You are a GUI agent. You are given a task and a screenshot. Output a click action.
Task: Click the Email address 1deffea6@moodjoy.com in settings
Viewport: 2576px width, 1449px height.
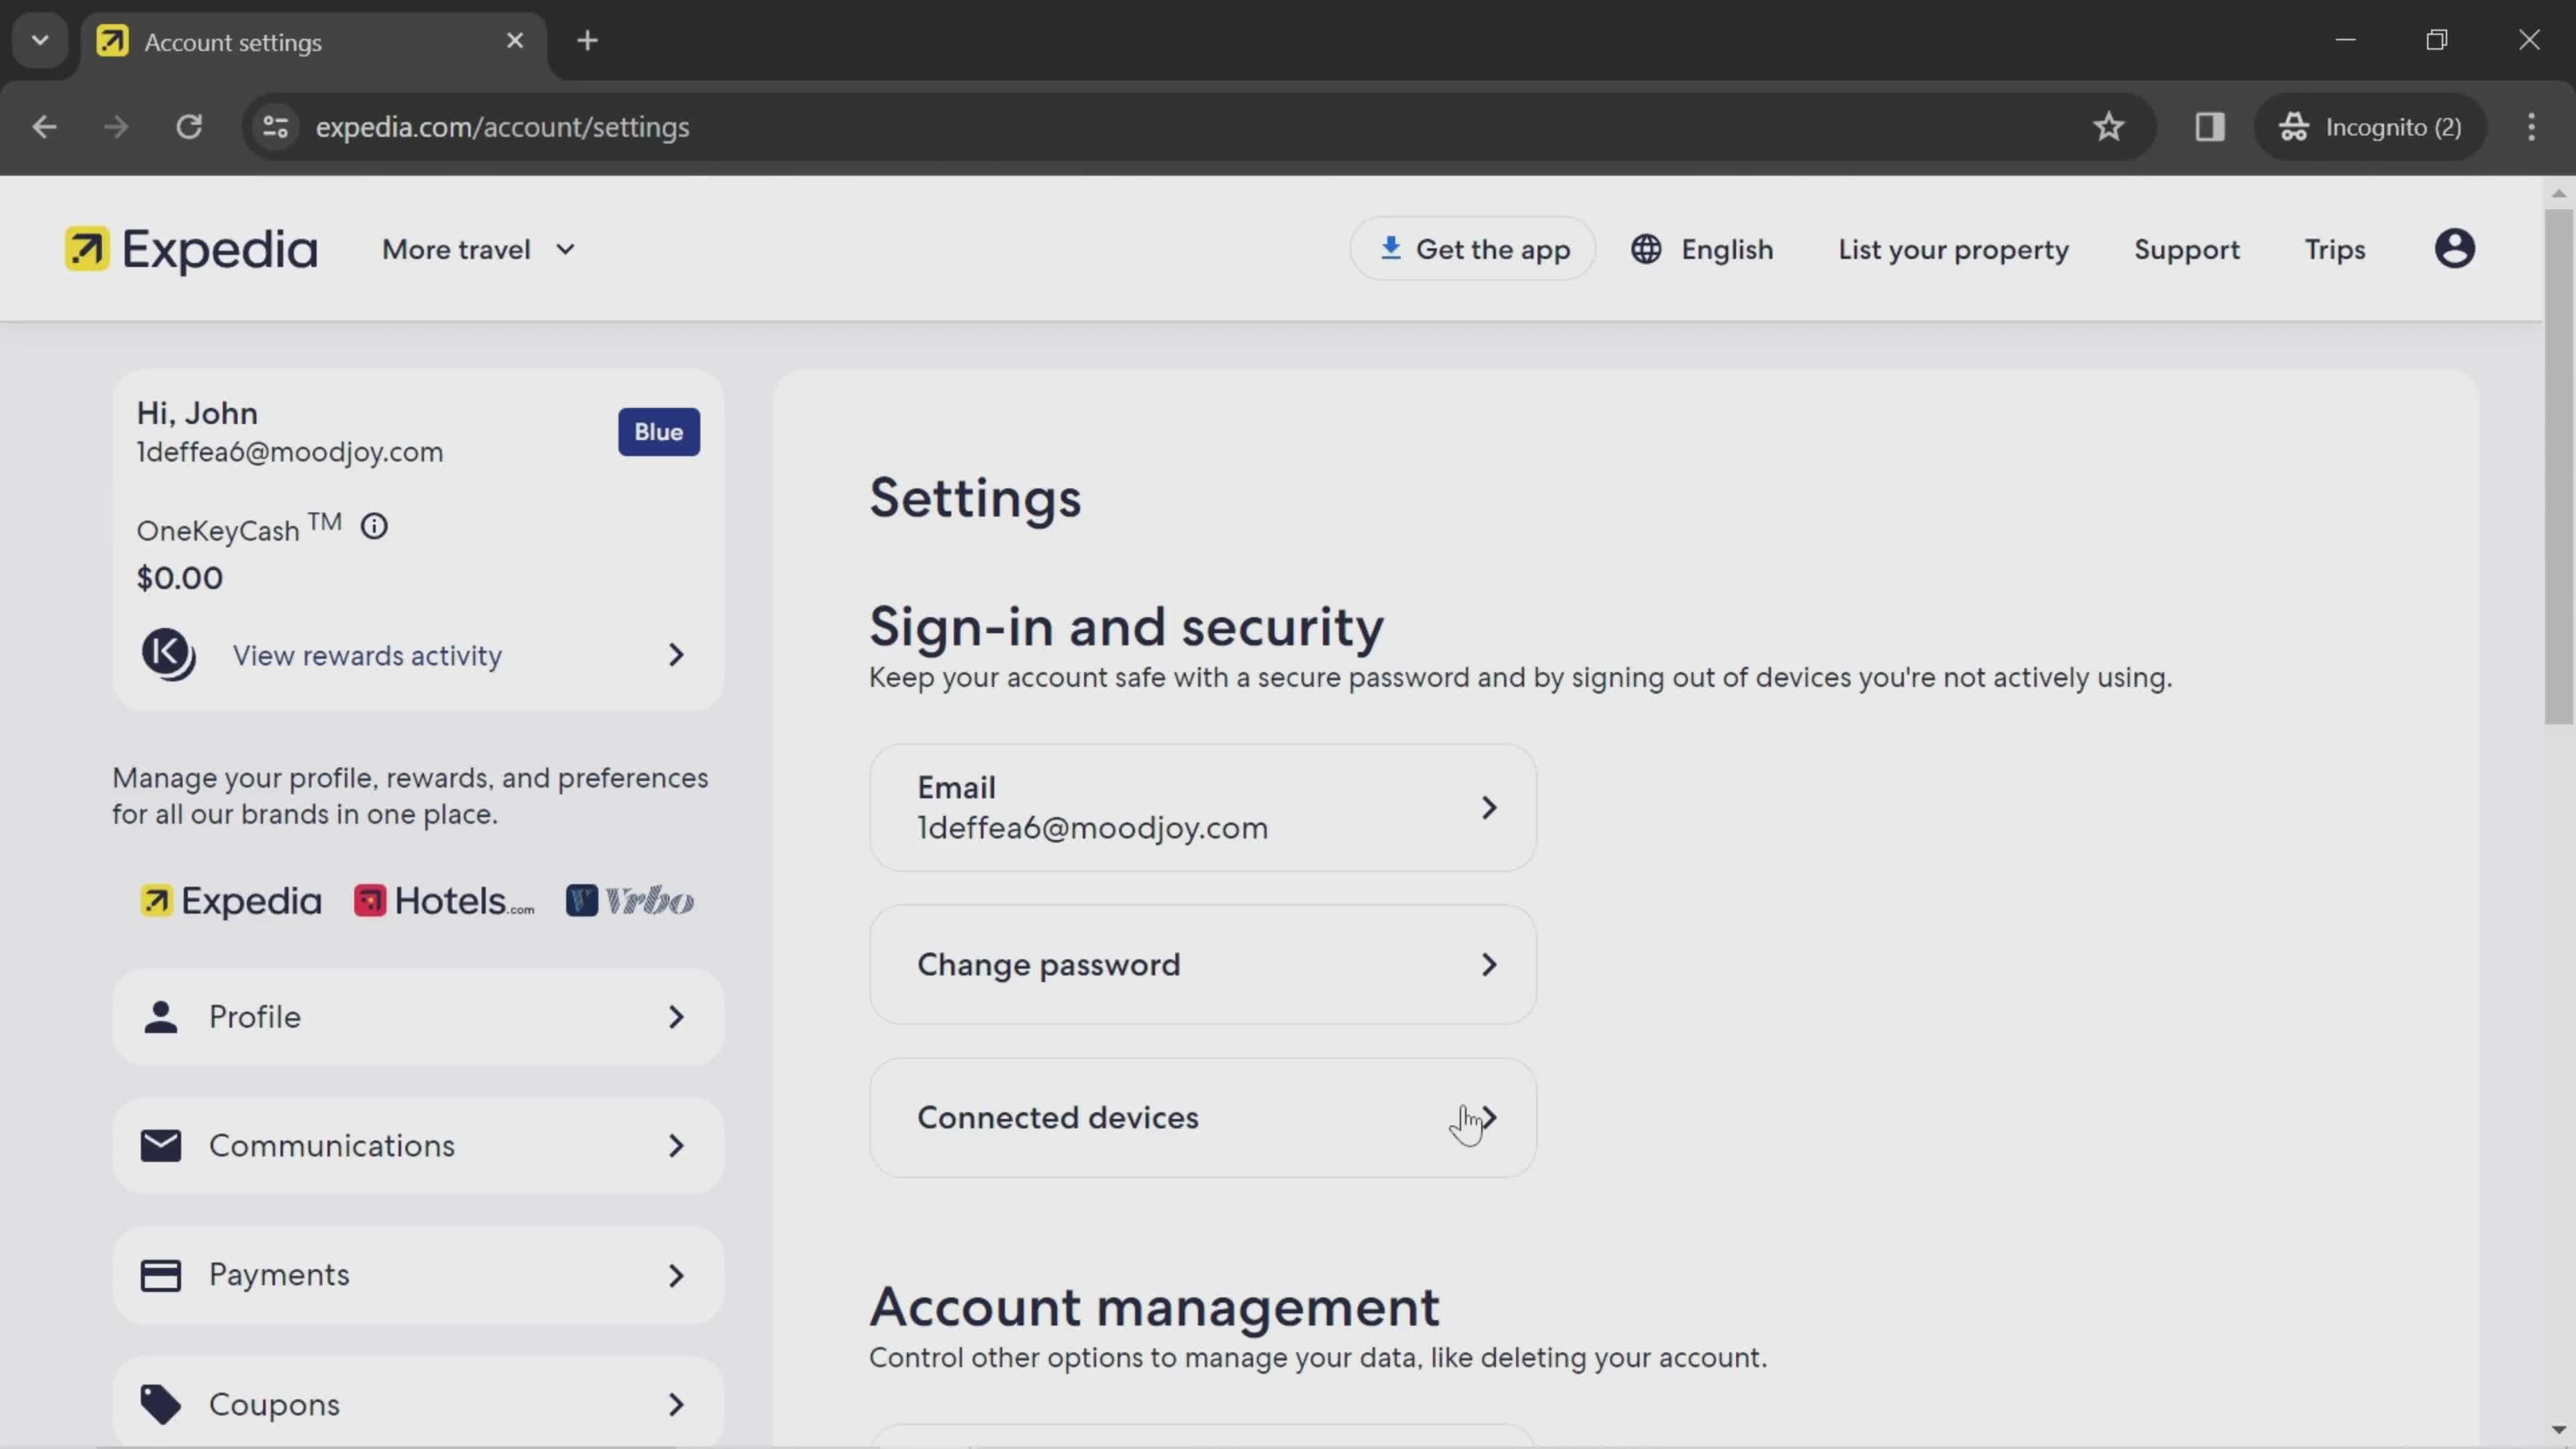[1093, 828]
